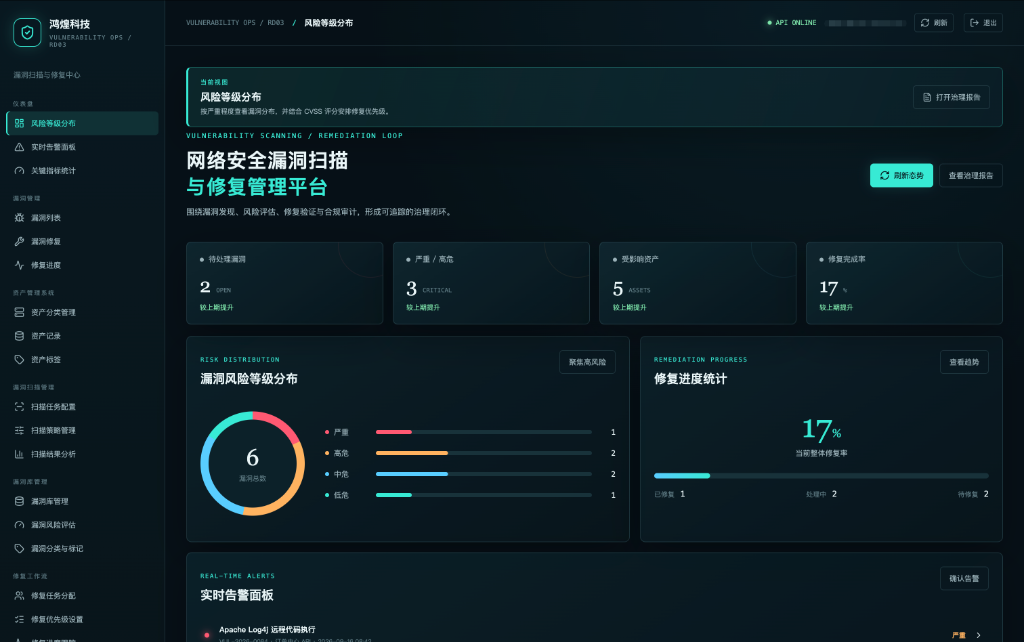Click the pulse icon beside 修复进度
This screenshot has width=1024, height=642.
coord(20,265)
